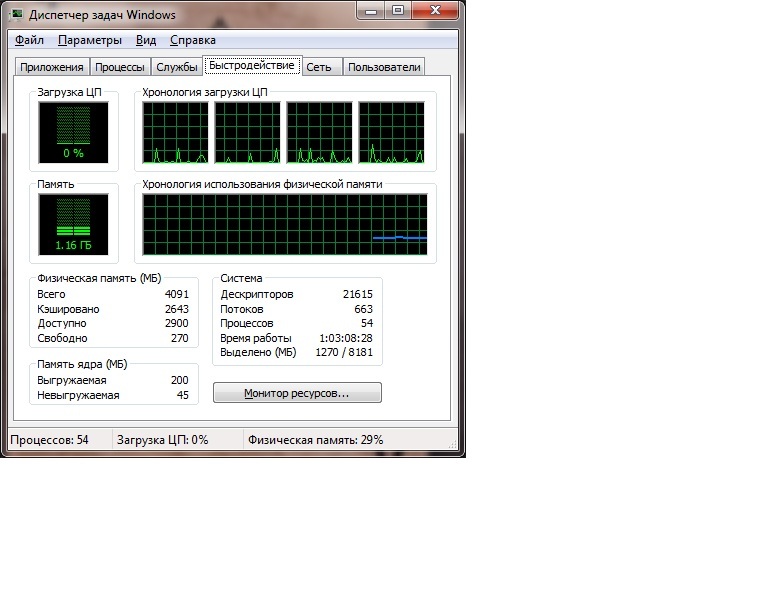The height and width of the screenshot is (614, 768).
Task: Close the Диспетчер задач window
Action: [x=435, y=10]
